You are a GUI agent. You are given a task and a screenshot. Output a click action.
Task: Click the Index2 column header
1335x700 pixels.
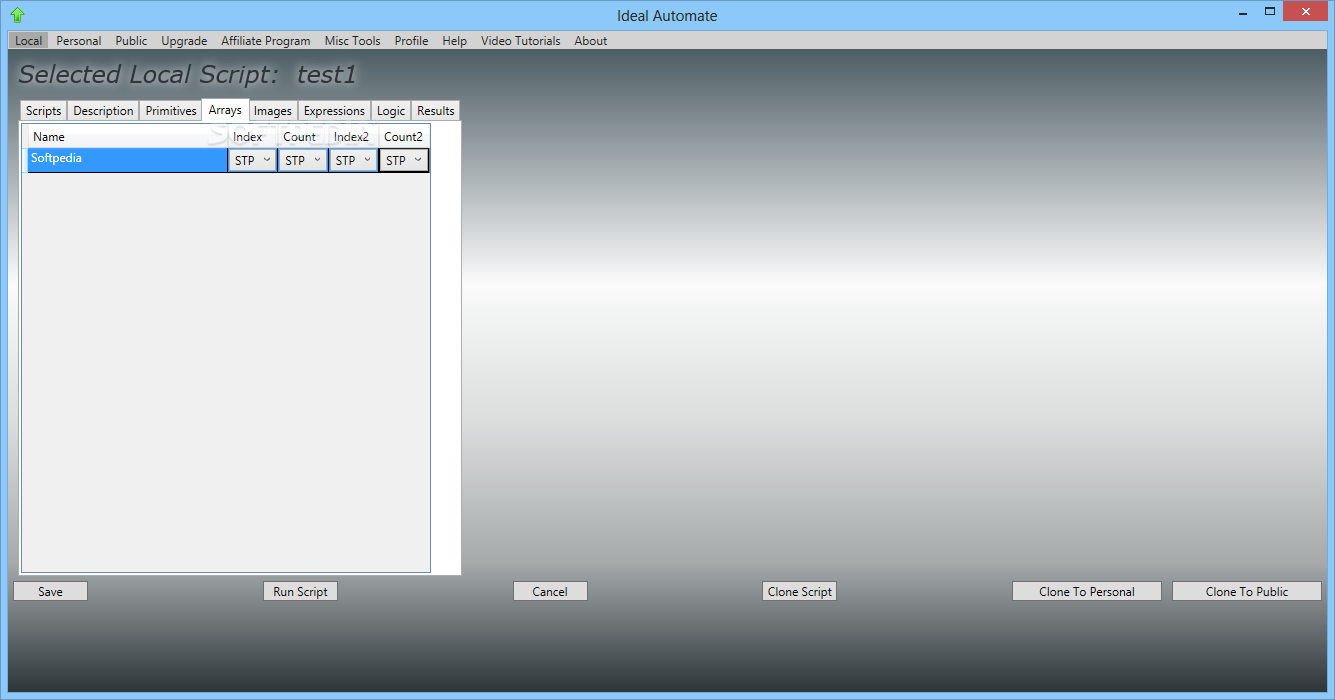pyautogui.click(x=354, y=137)
